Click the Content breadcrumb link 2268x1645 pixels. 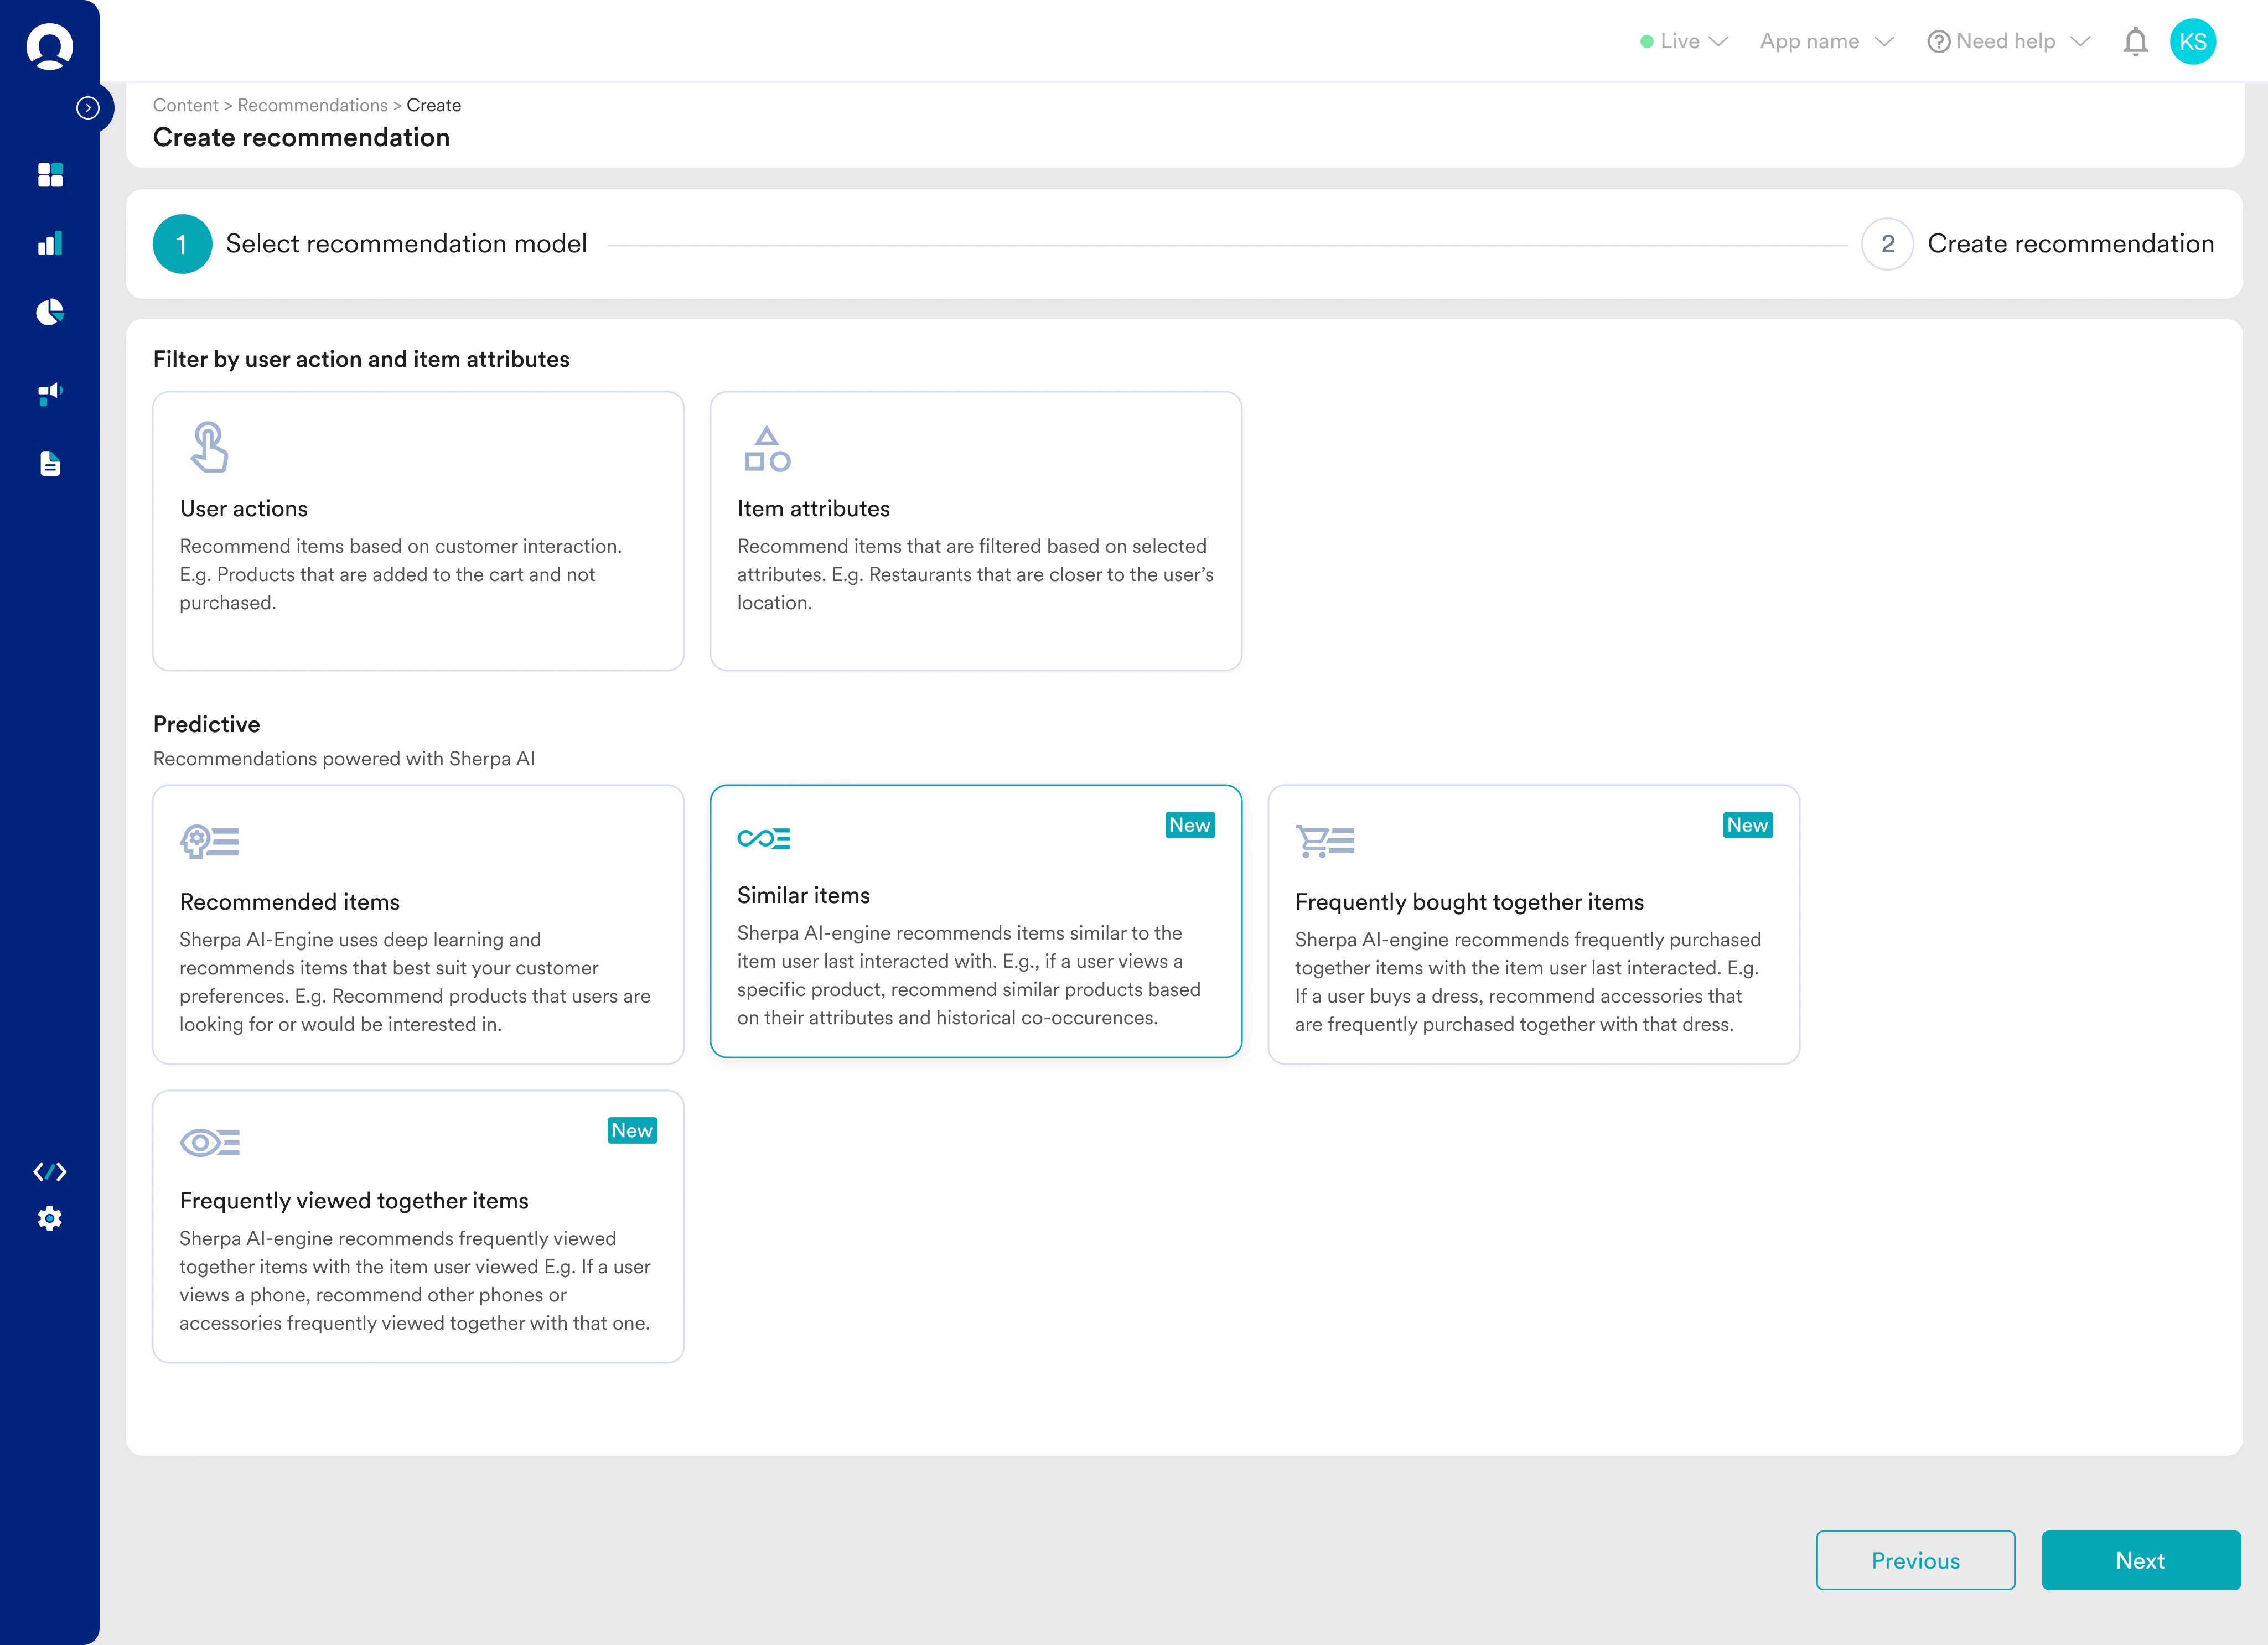click(185, 105)
